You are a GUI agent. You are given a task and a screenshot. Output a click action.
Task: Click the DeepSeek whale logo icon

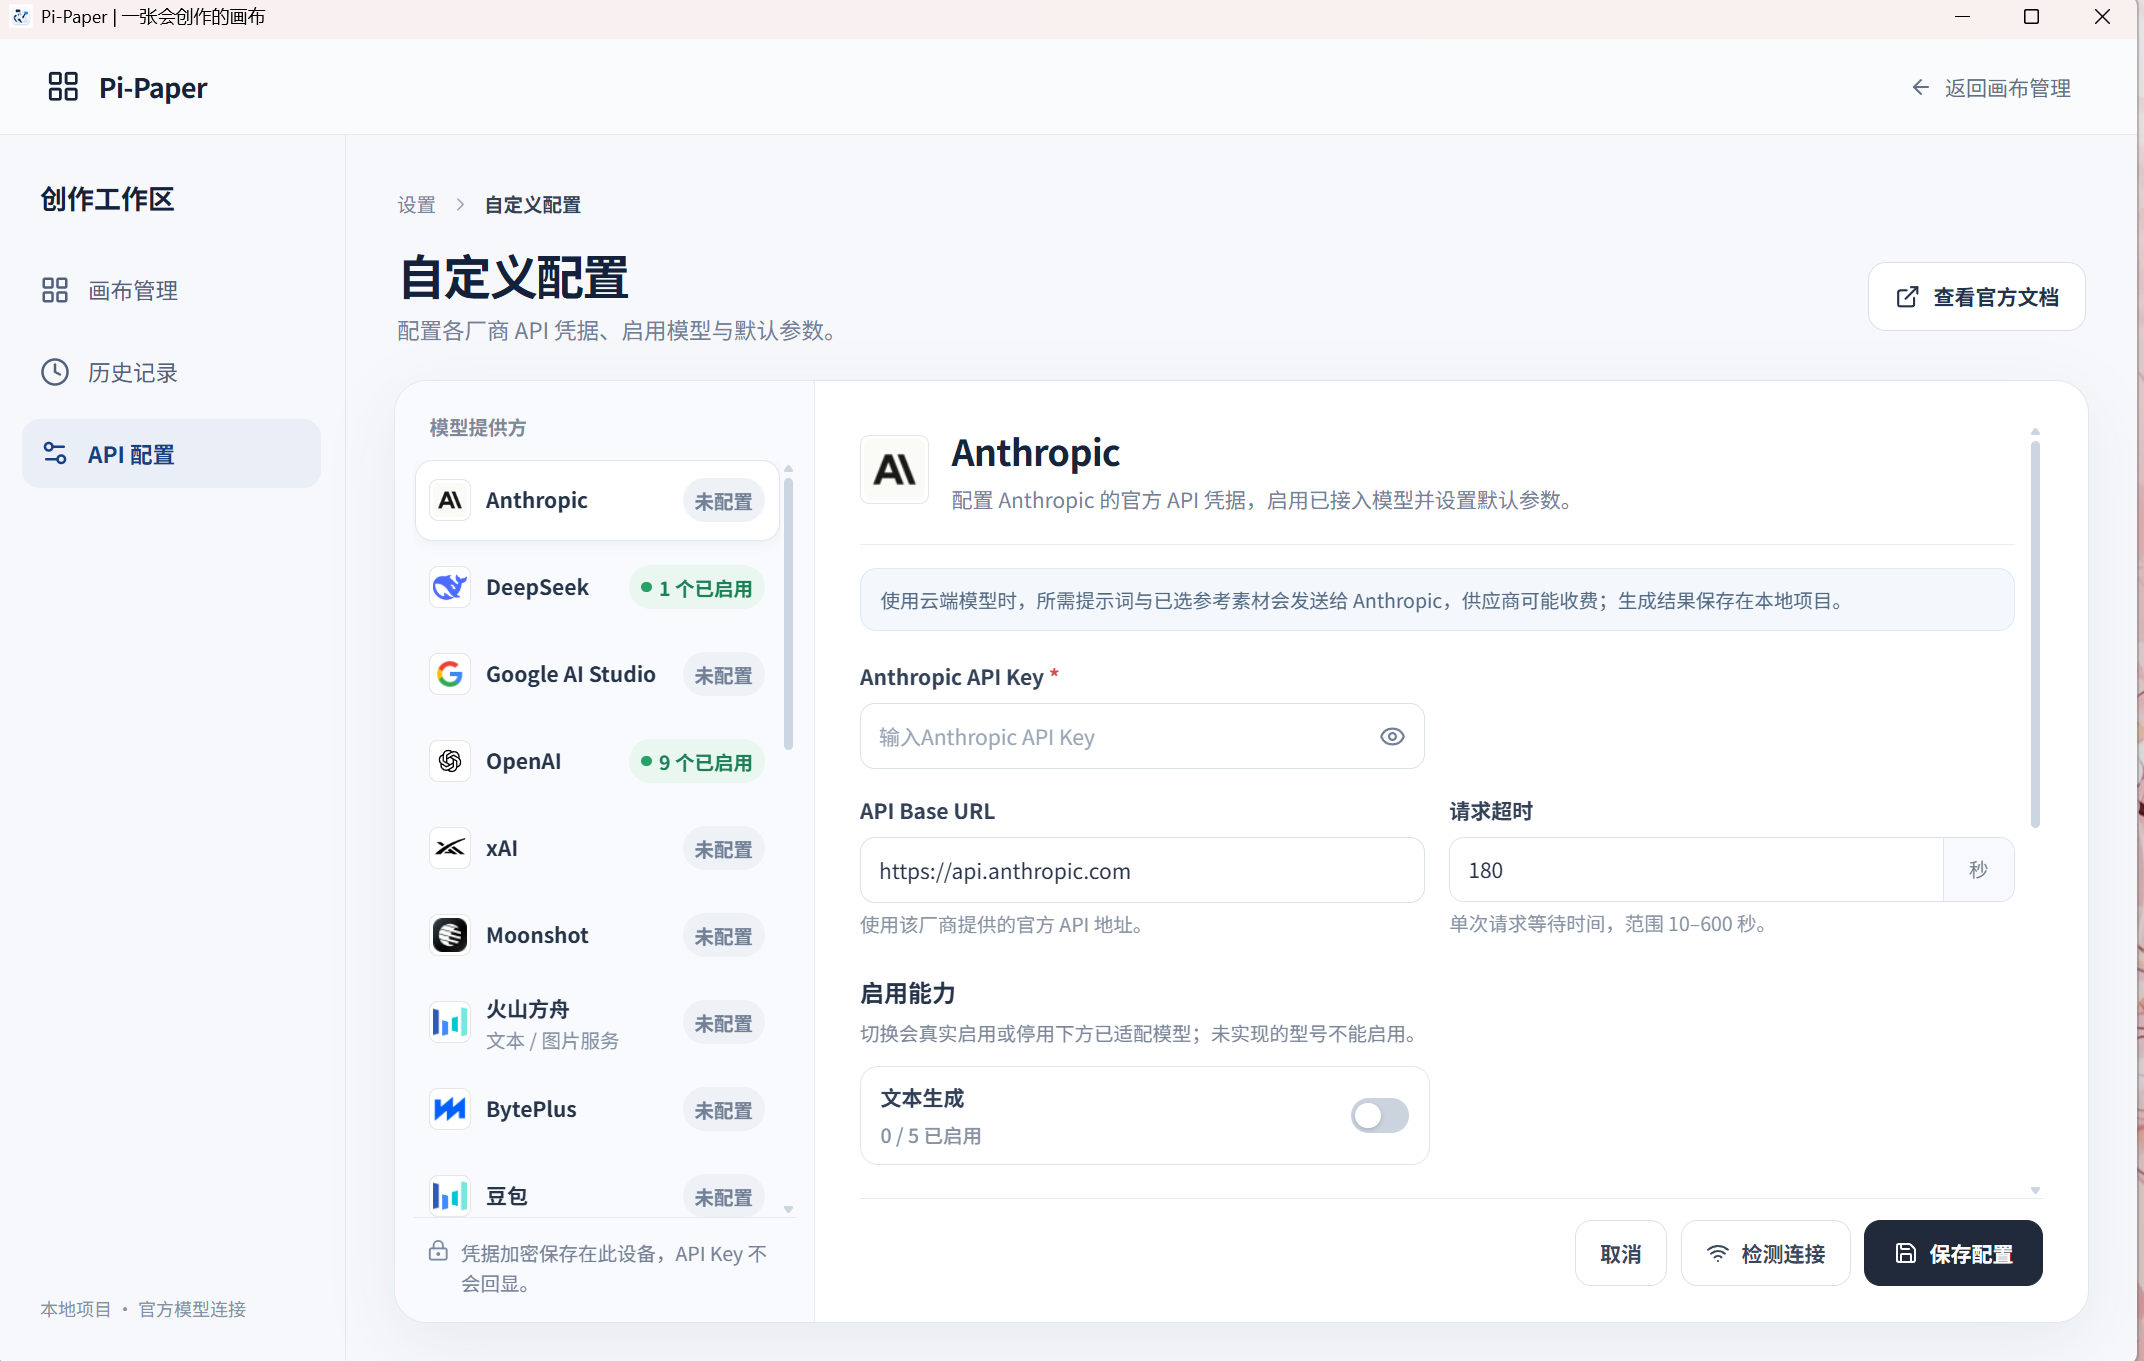point(450,587)
